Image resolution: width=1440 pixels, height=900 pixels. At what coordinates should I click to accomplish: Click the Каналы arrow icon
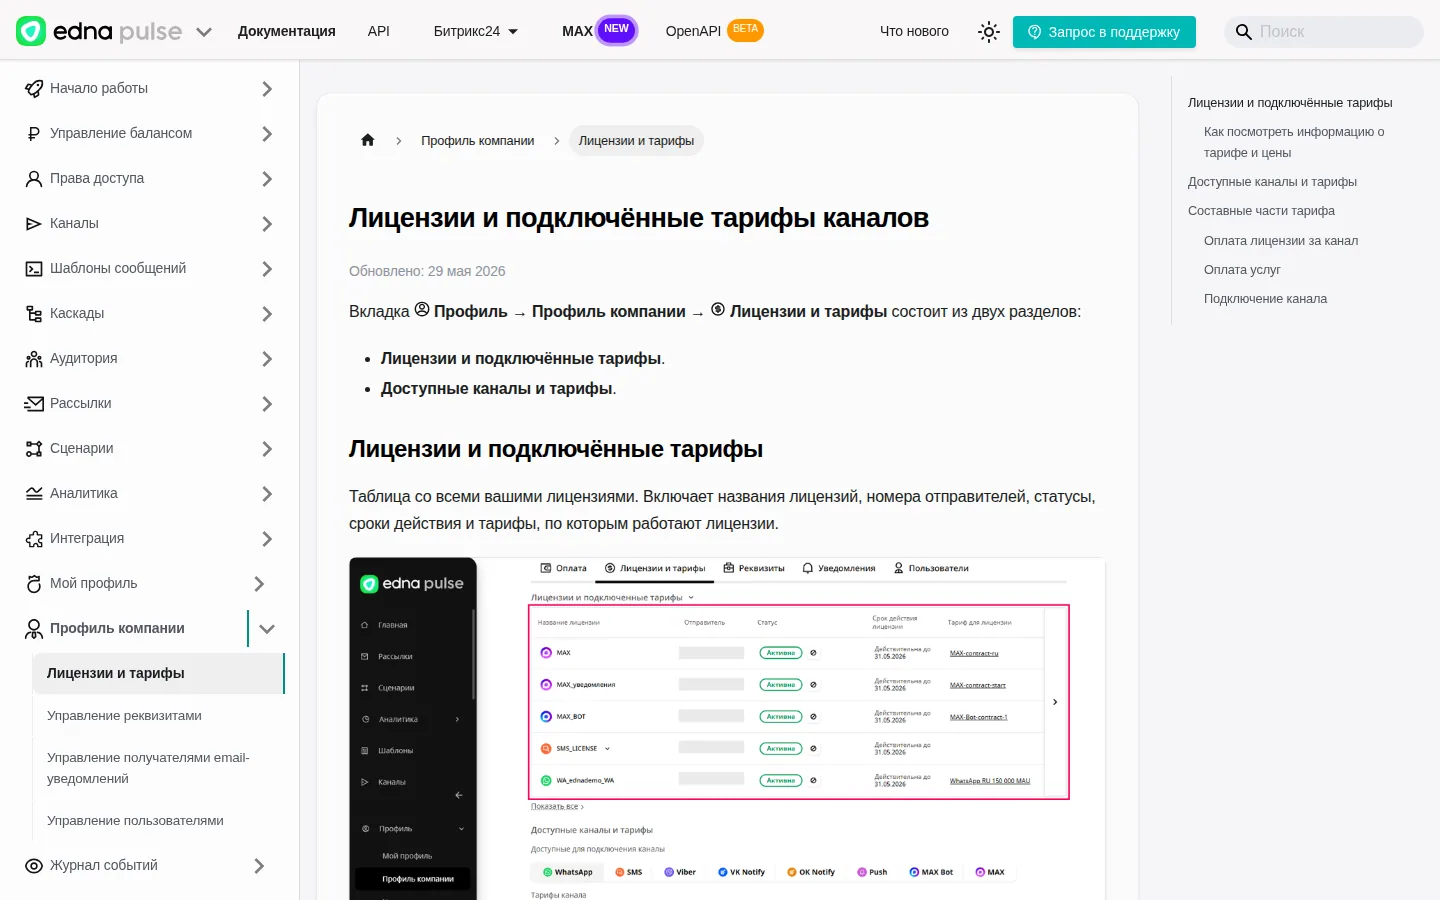tap(34, 224)
